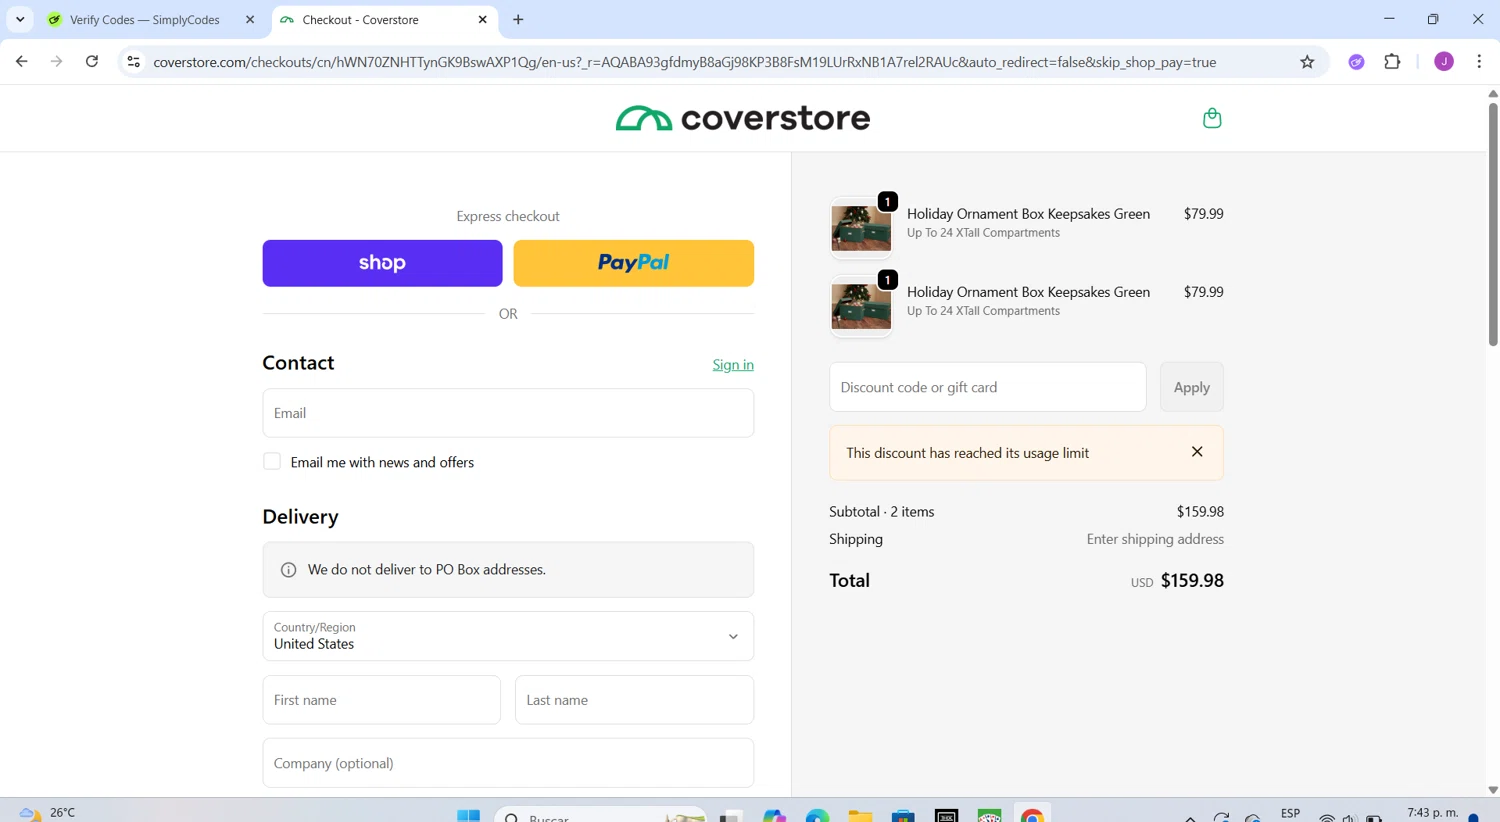The image size is (1500, 822).
Task: Click the Shipping label
Action: (856, 539)
